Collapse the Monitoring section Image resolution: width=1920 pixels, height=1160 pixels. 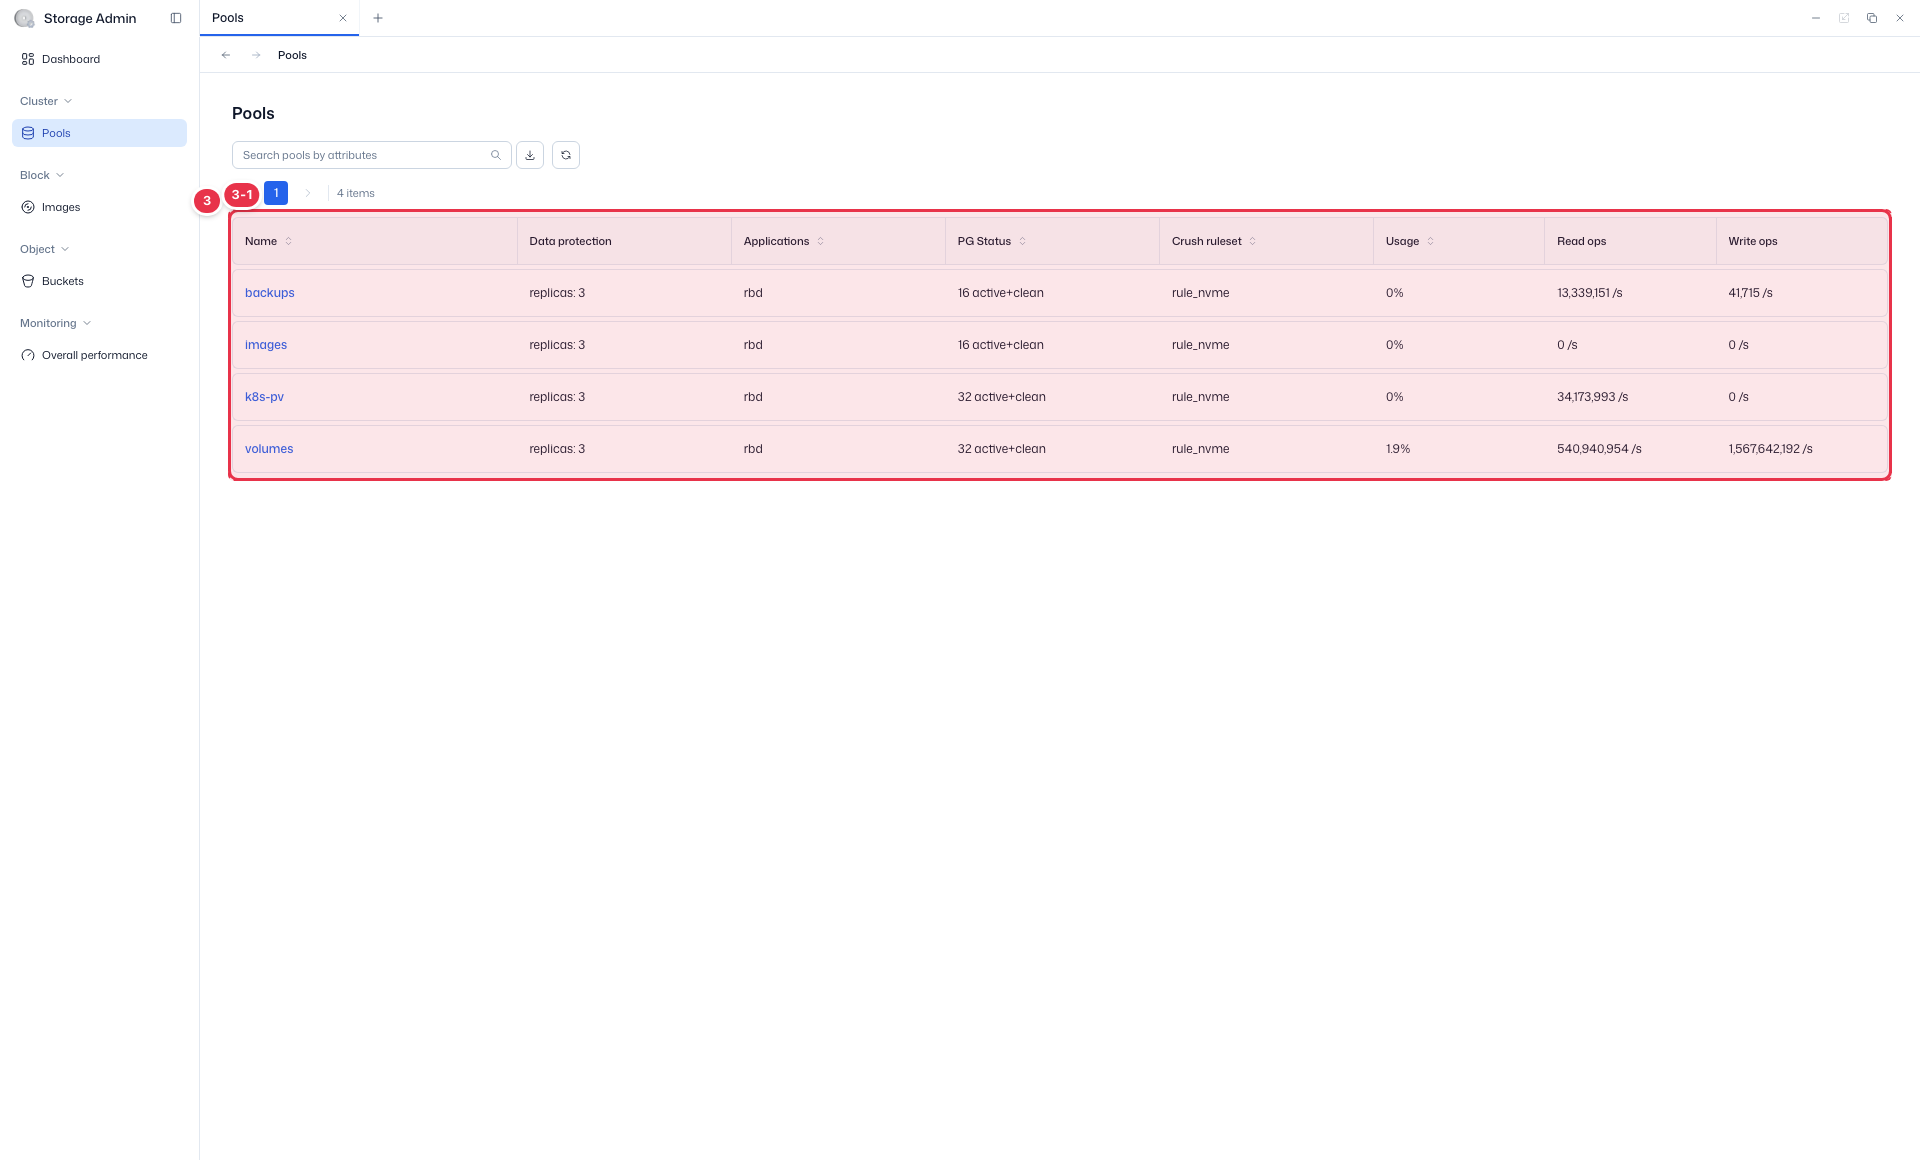tap(55, 323)
